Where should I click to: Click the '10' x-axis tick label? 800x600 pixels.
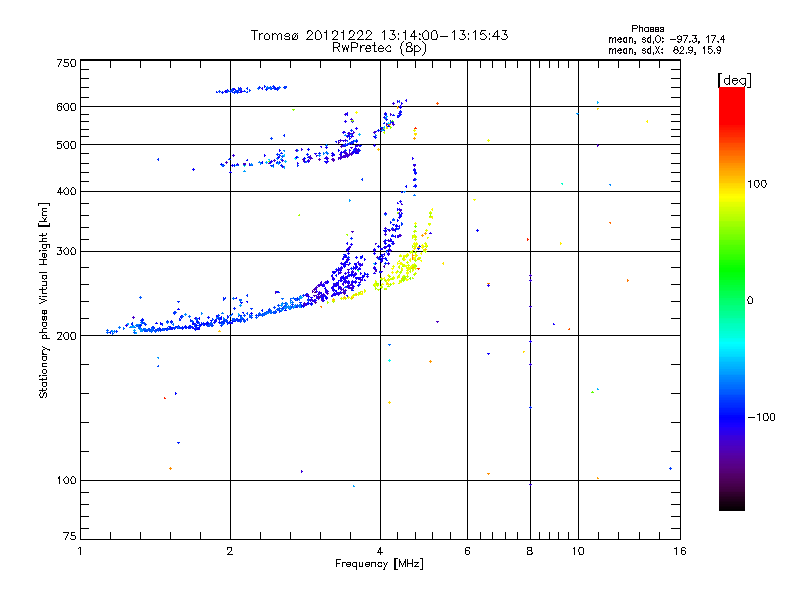pos(578,551)
